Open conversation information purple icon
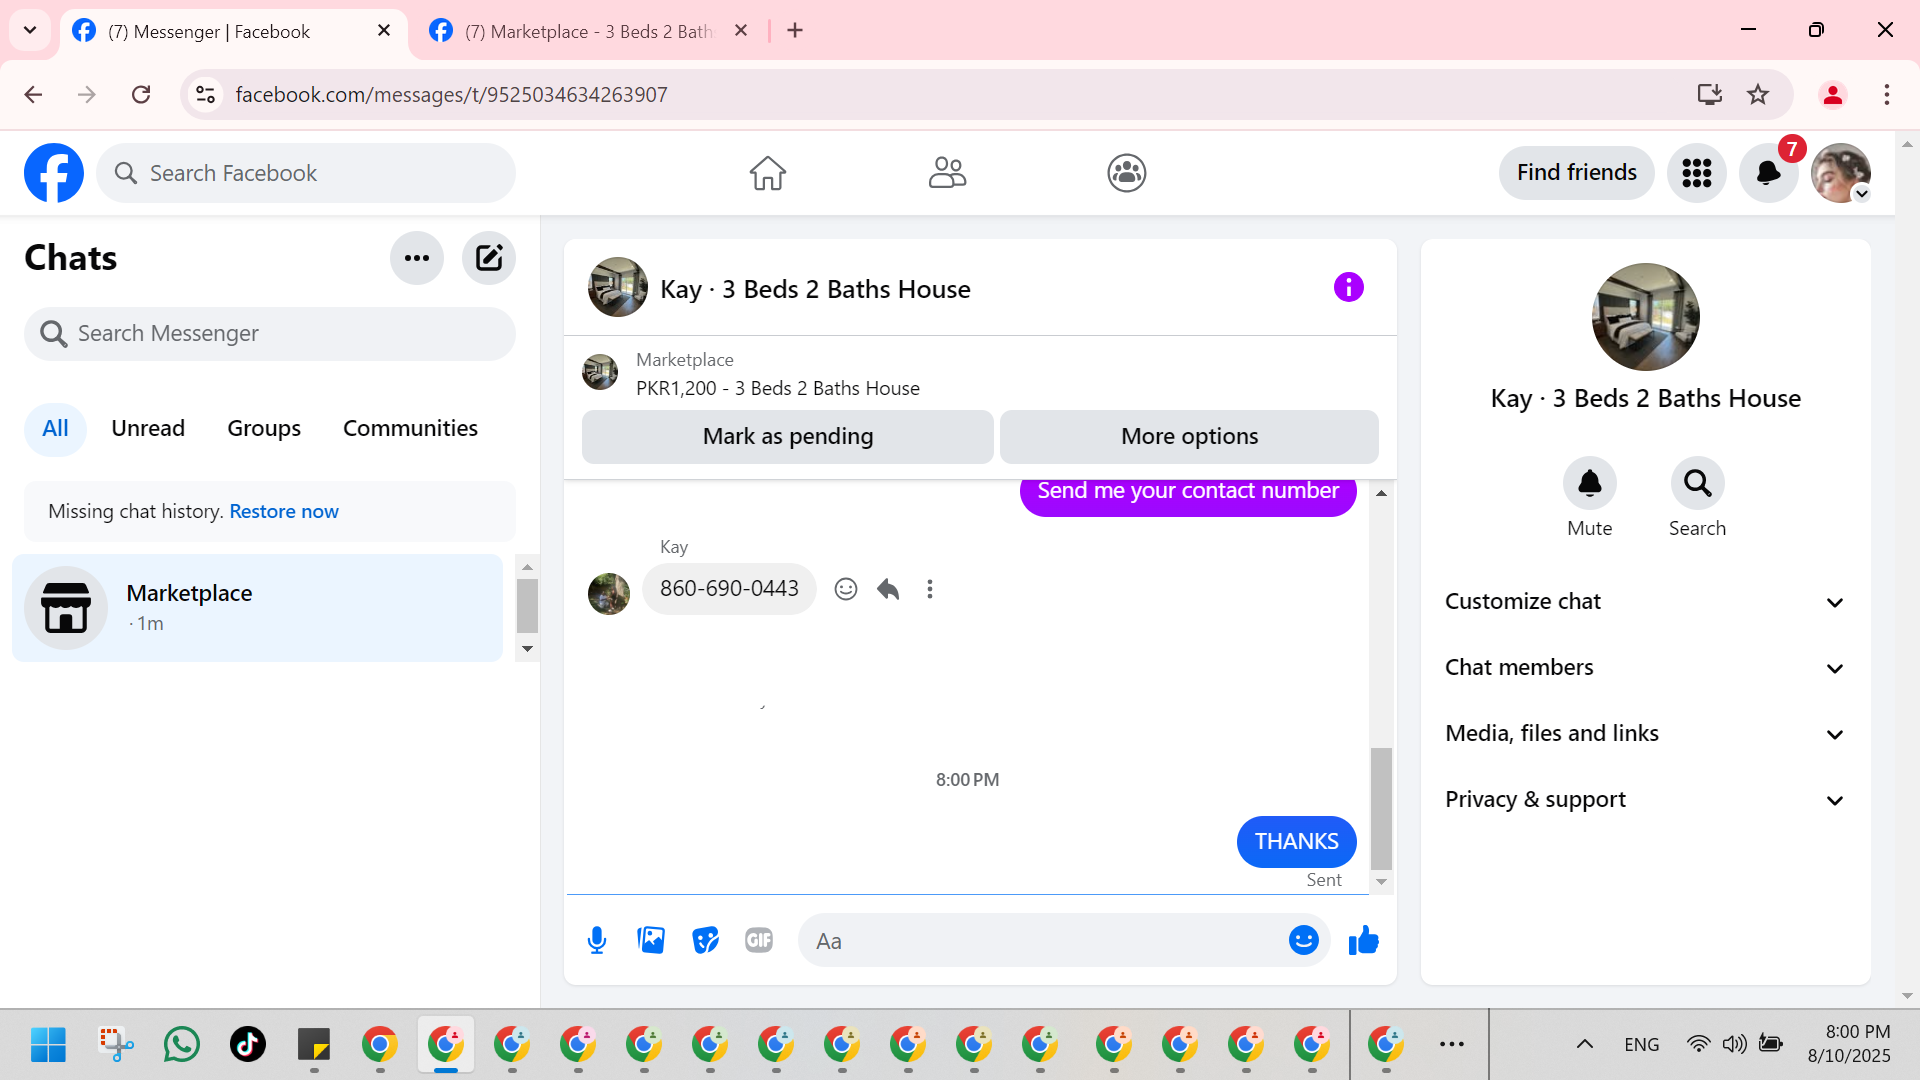This screenshot has height=1080, width=1920. [x=1348, y=288]
